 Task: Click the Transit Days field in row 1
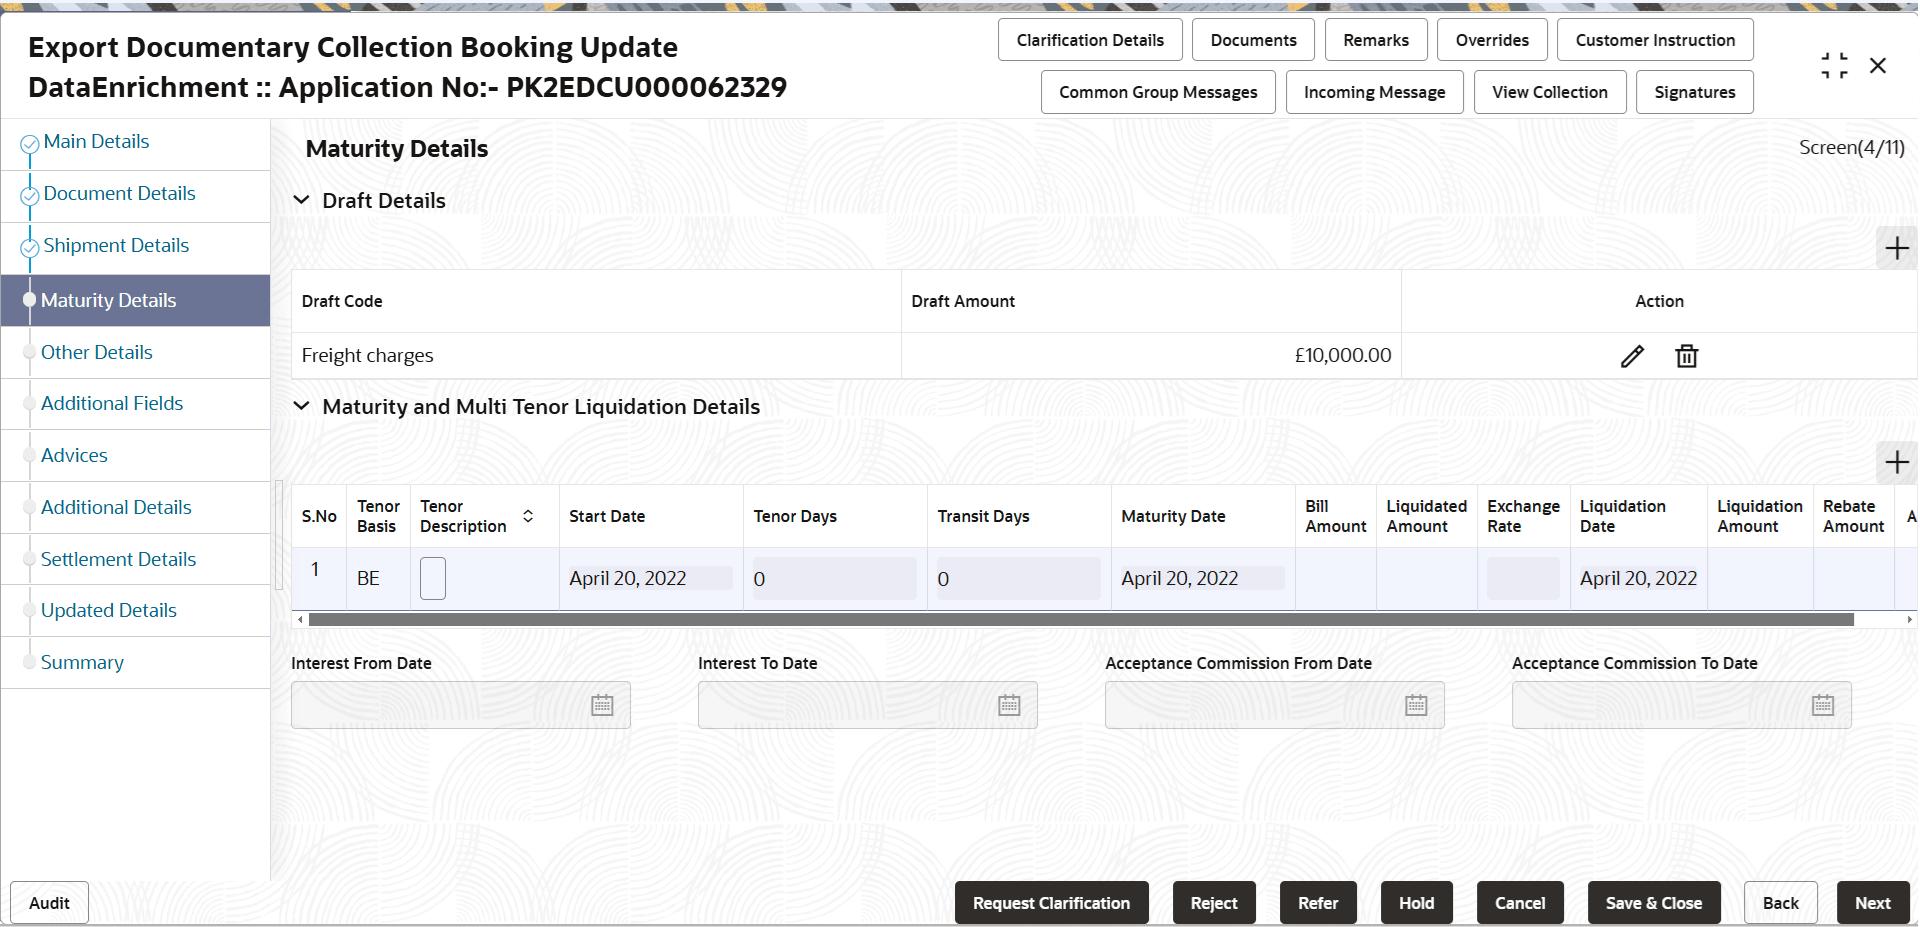tap(1018, 579)
